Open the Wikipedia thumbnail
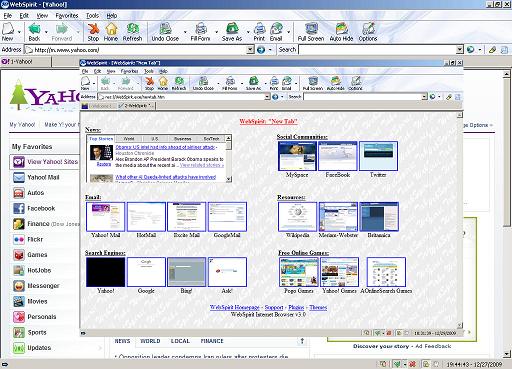The image size is (512, 369). click(x=297, y=217)
